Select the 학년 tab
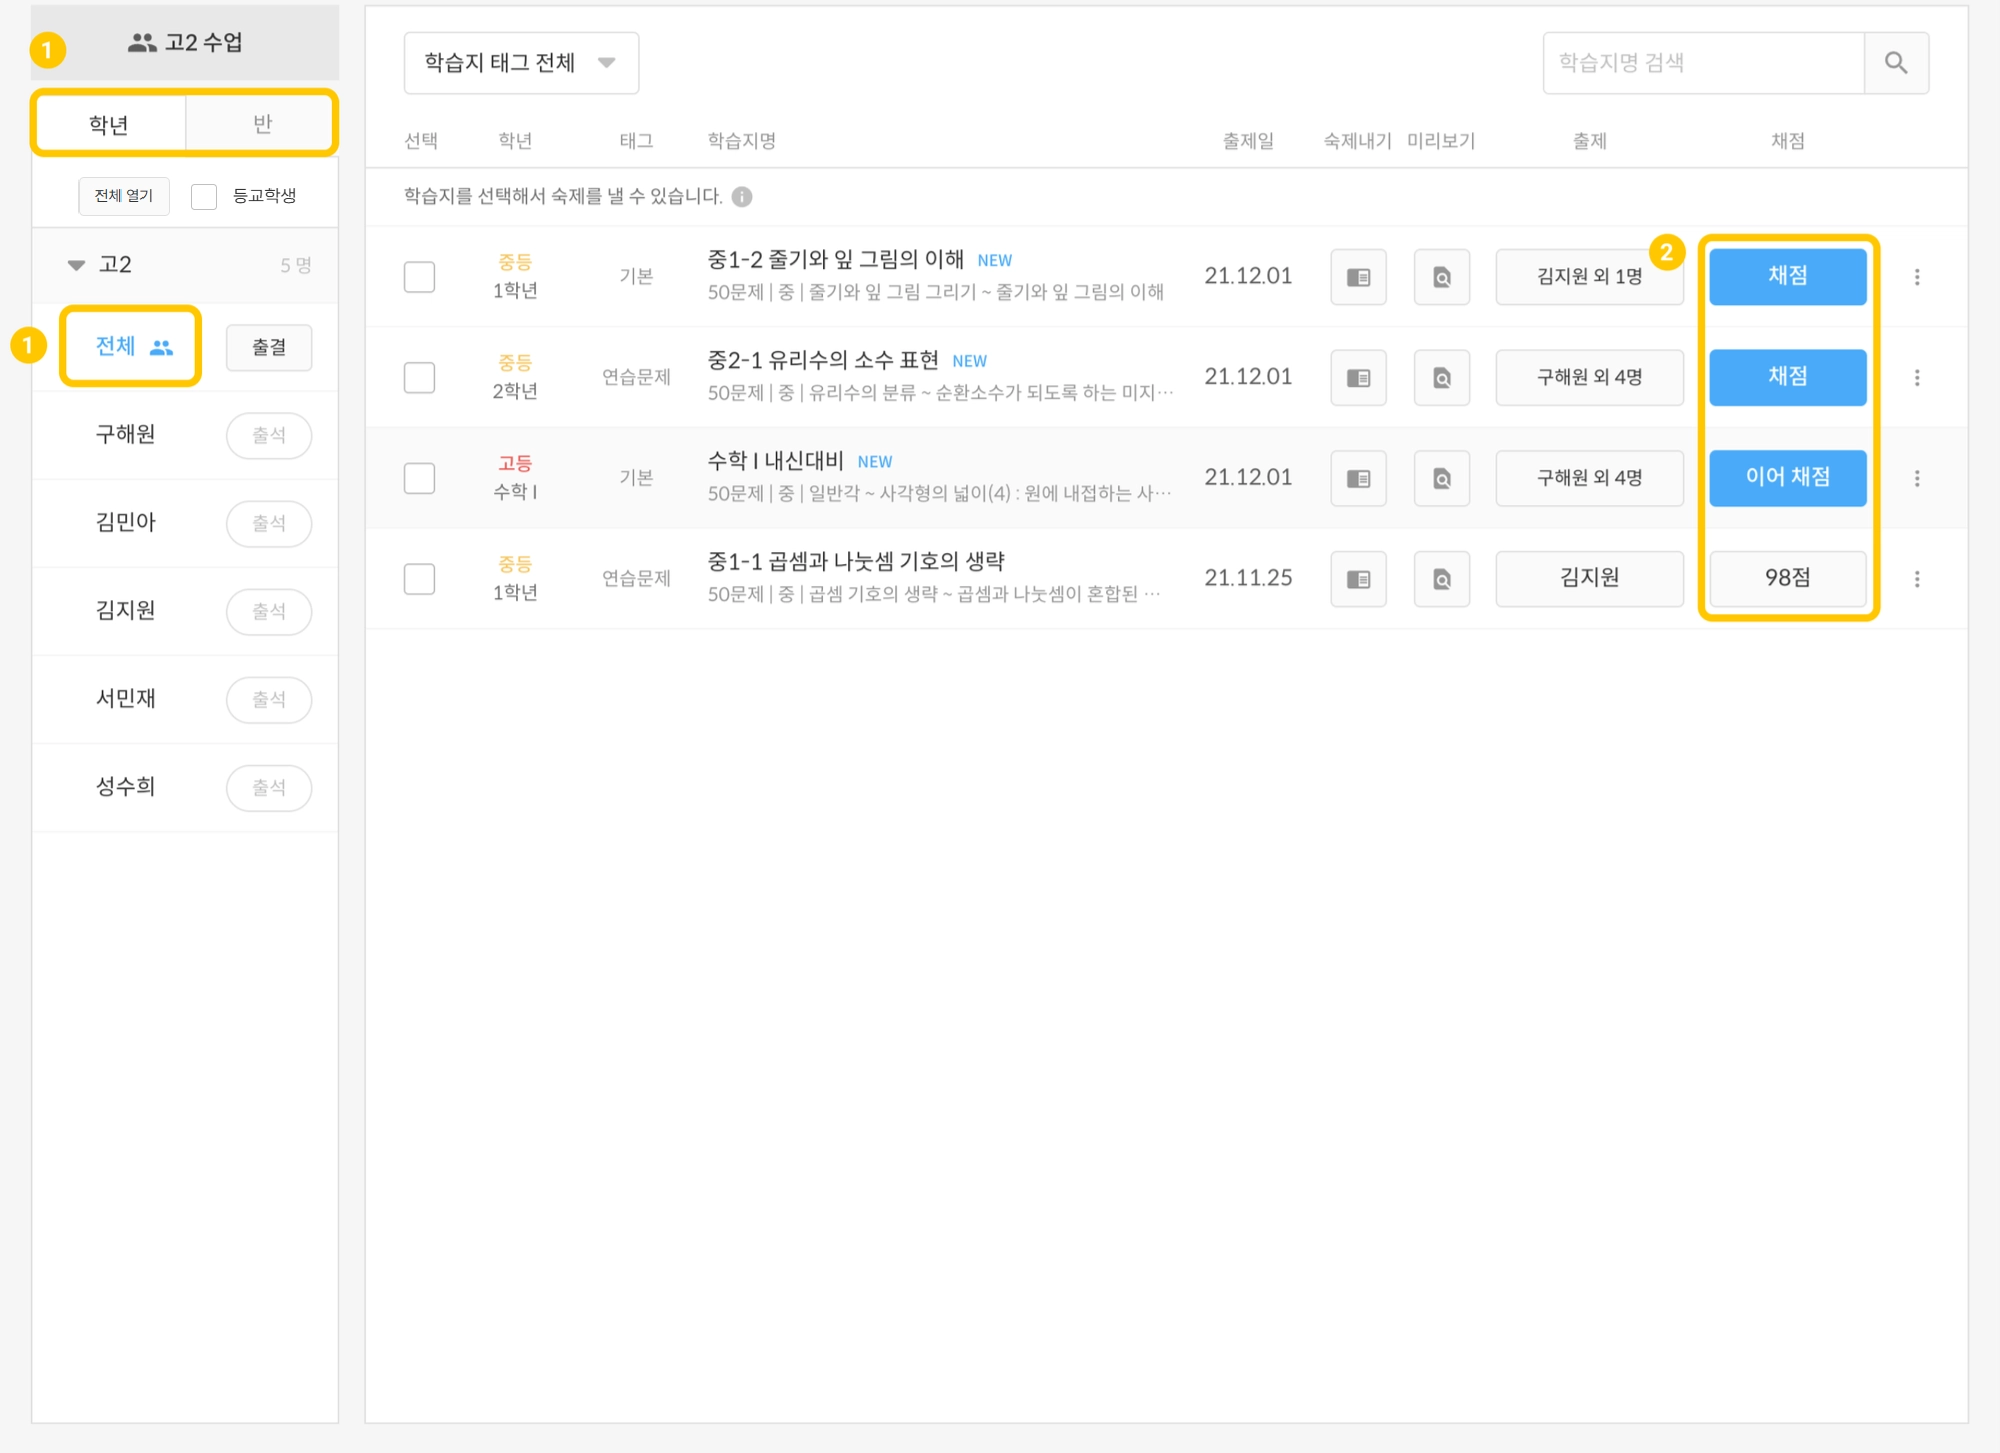This screenshot has width=2000, height=1453. pyautogui.click(x=109, y=124)
